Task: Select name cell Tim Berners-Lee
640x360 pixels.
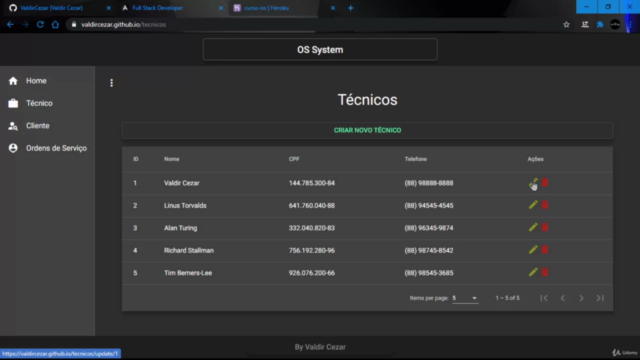Action: pyautogui.click(x=188, y=273)
